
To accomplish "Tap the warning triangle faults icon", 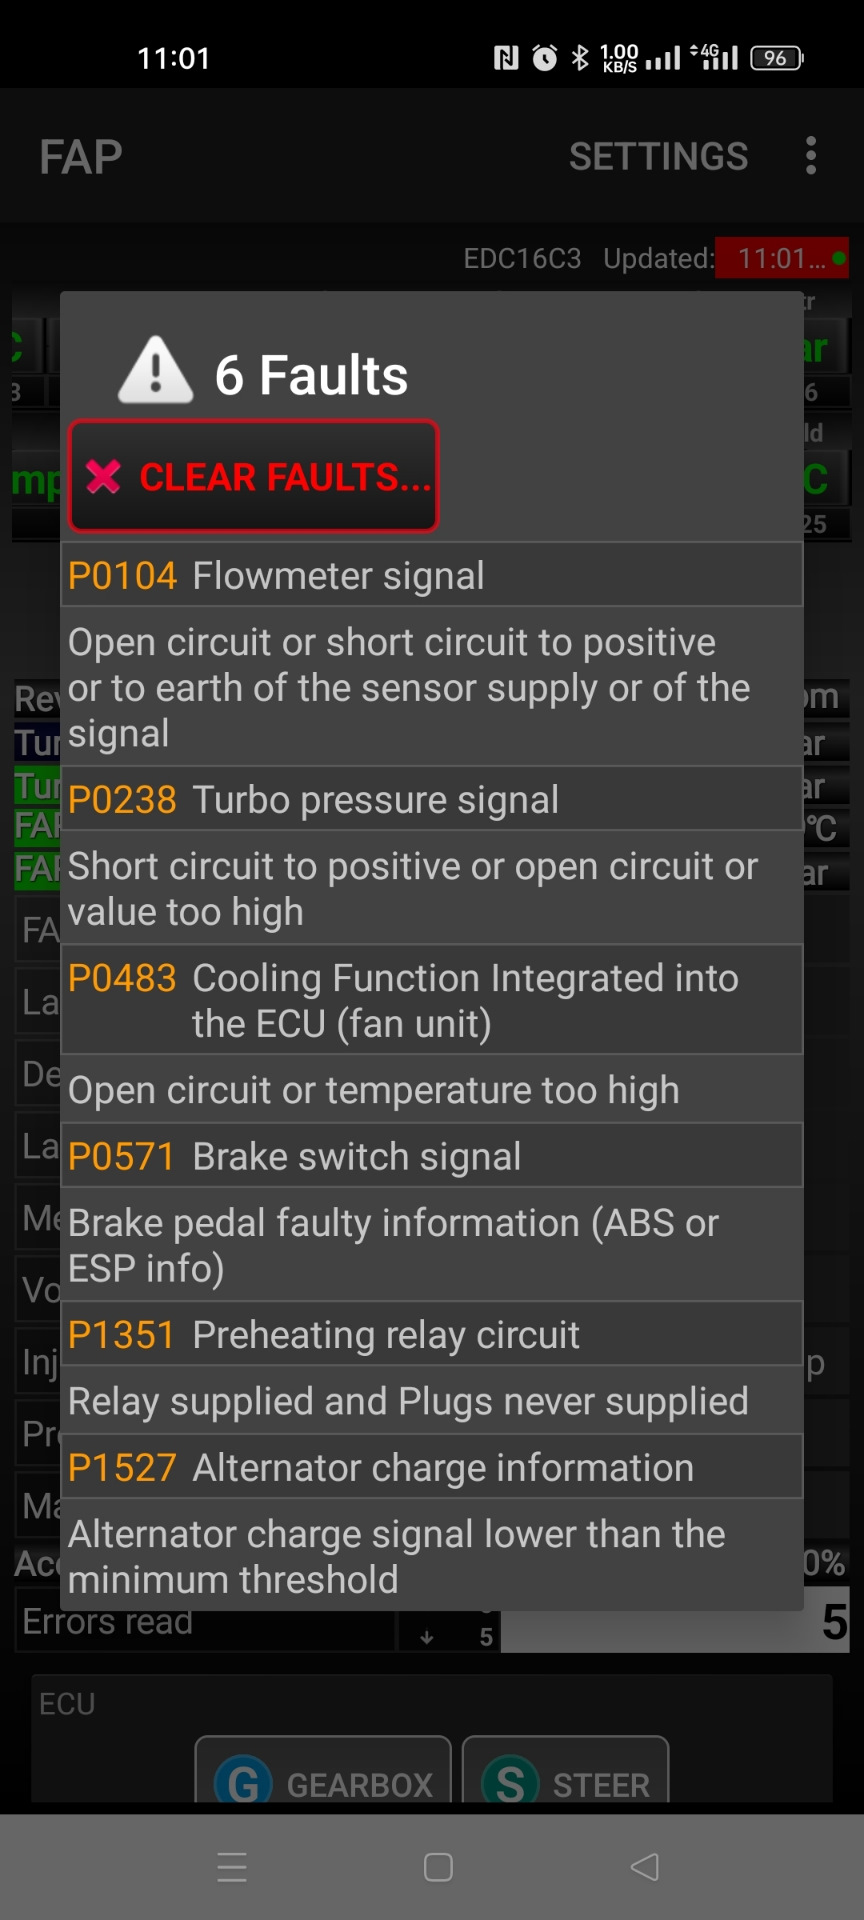I will 155,372.
